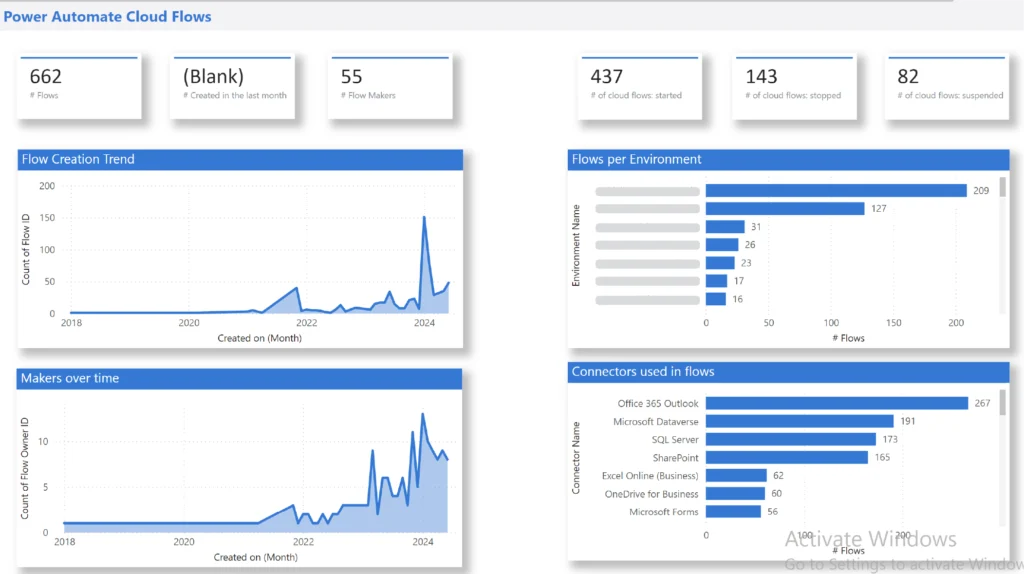Click the 267 data label on Outlook bar
1024x574 pixels.
982,404
